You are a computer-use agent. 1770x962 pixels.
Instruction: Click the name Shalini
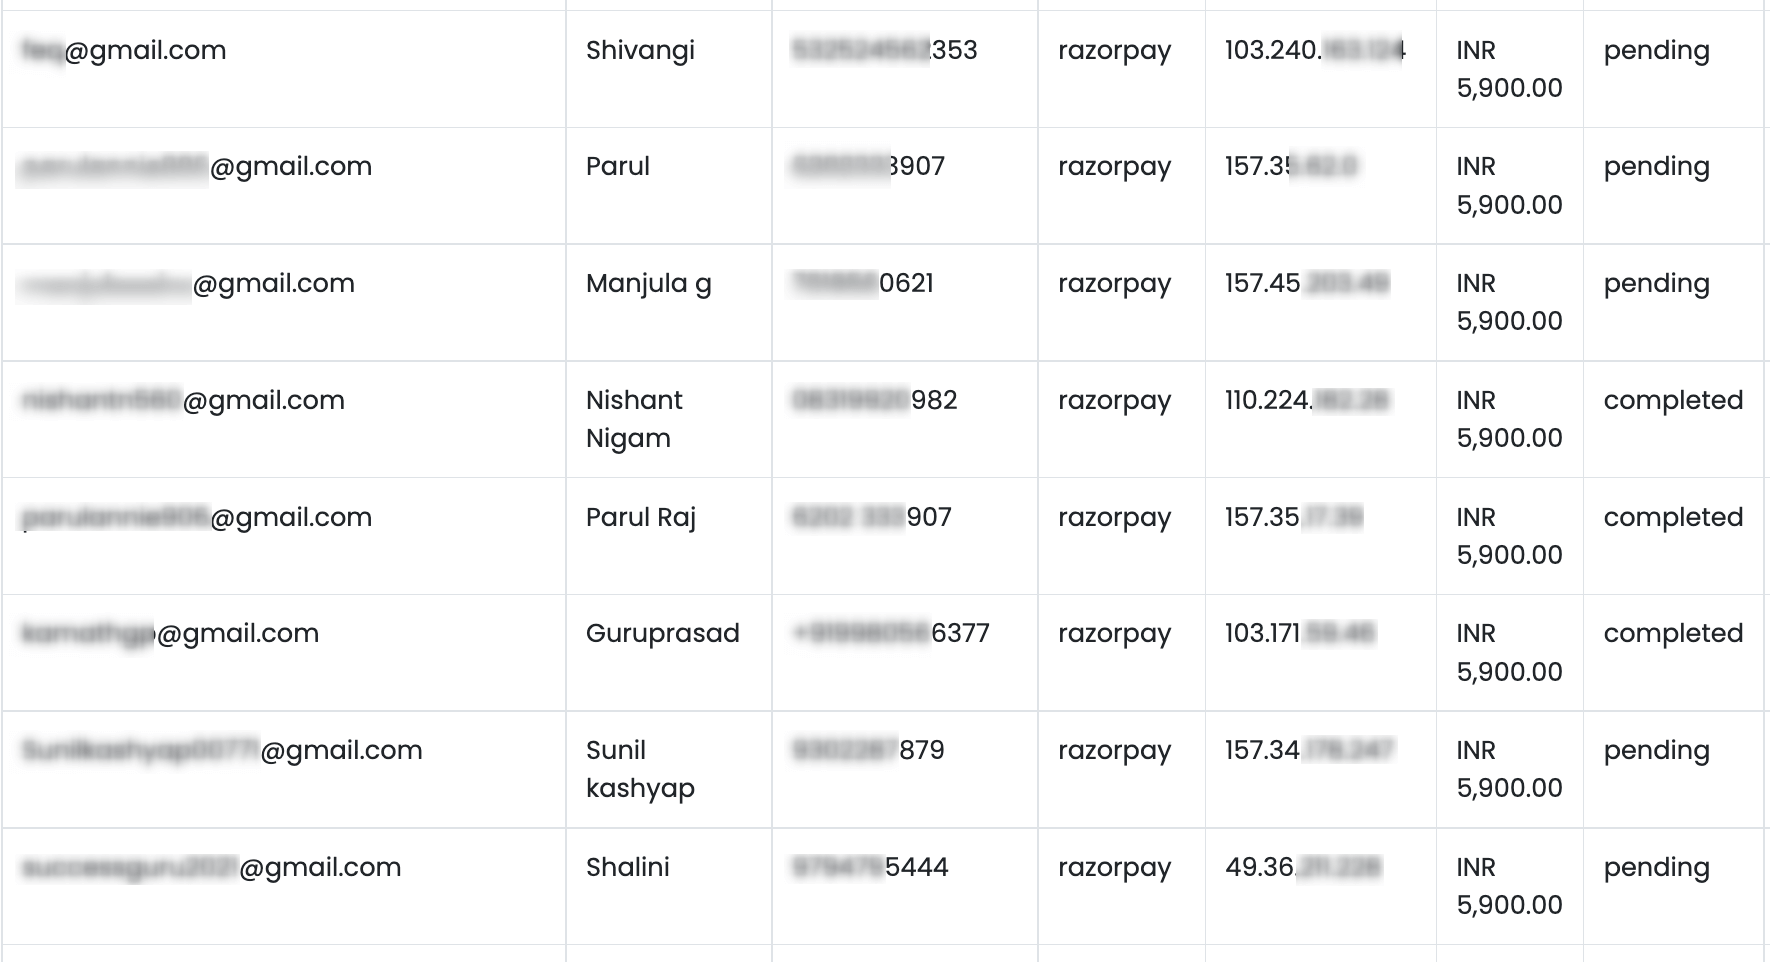627,867
